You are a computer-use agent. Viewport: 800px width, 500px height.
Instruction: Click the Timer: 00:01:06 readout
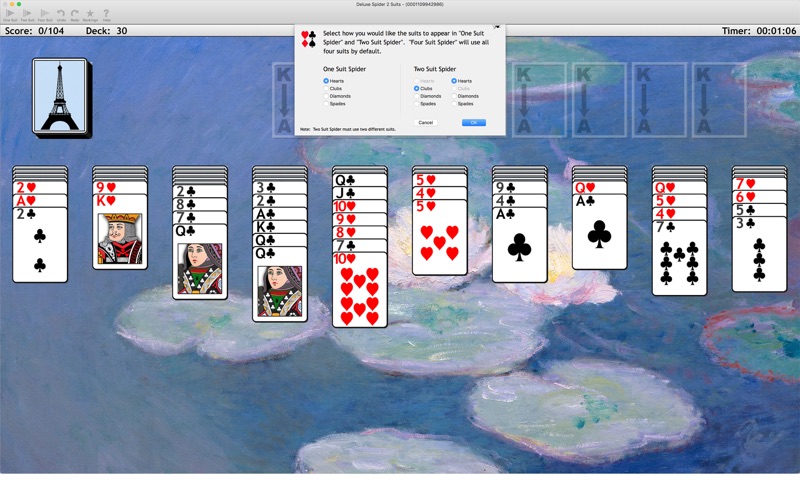pyautogui.click(x=759, y=31)
